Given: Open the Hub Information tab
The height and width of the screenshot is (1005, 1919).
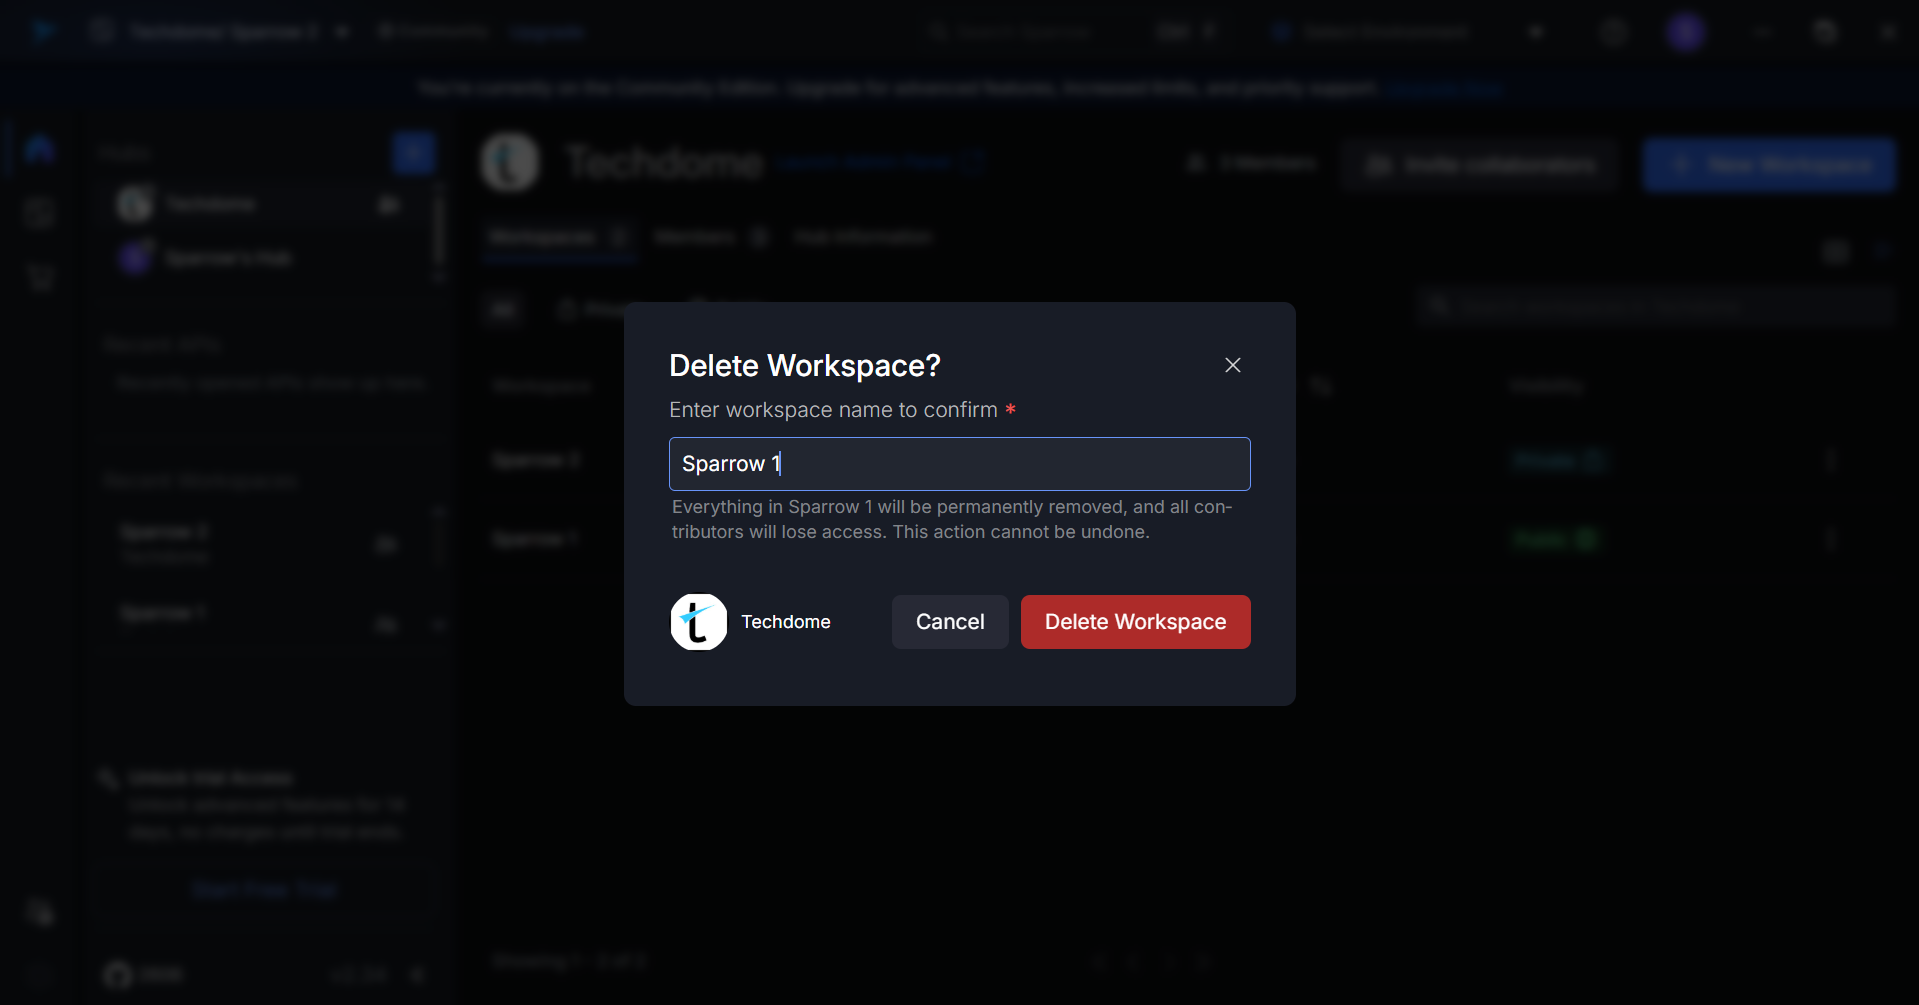Looking at the screenshot, I should pyautogui.click(x=861, y=237).
